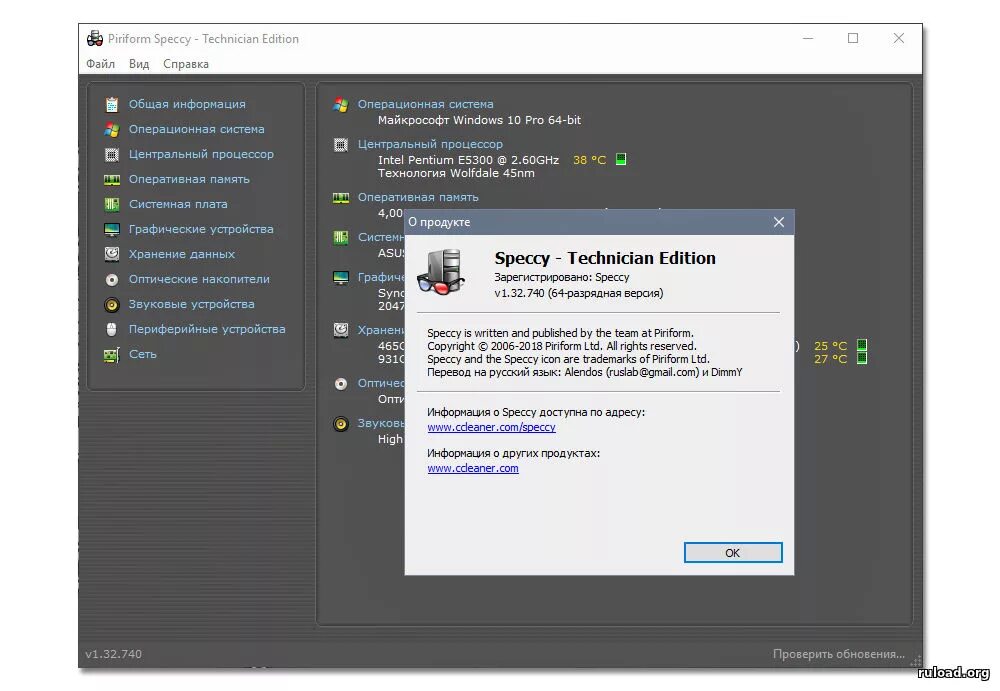Click the green temperature indicator next to 38 °C
The height and width of the screenshot is (691, 1000).
(x=621, y=159)
